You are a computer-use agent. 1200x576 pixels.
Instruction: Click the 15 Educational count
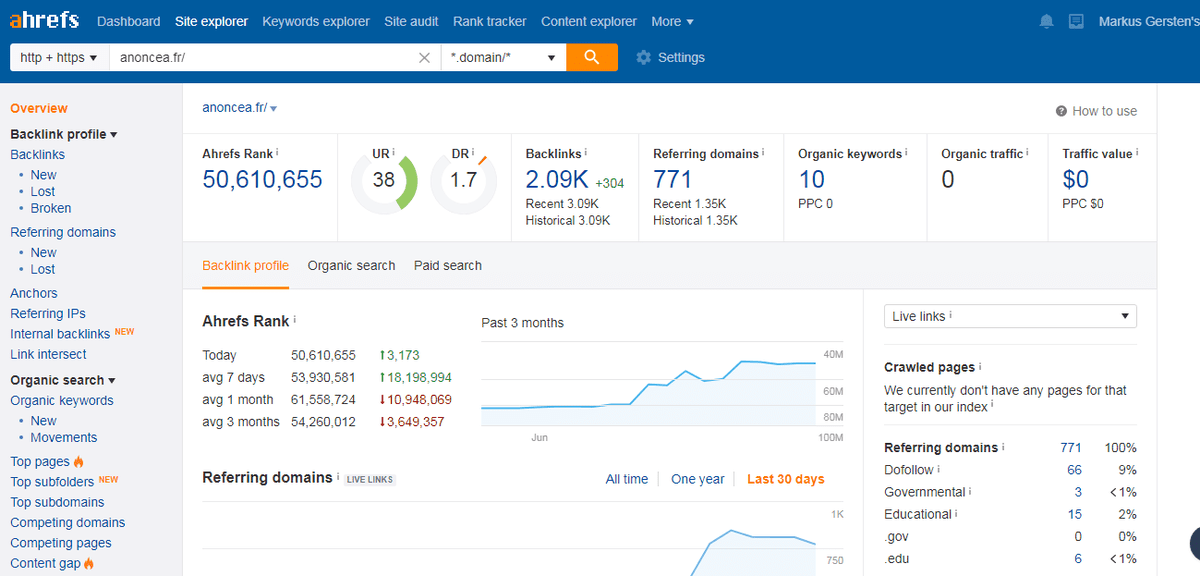point(1074,514)
